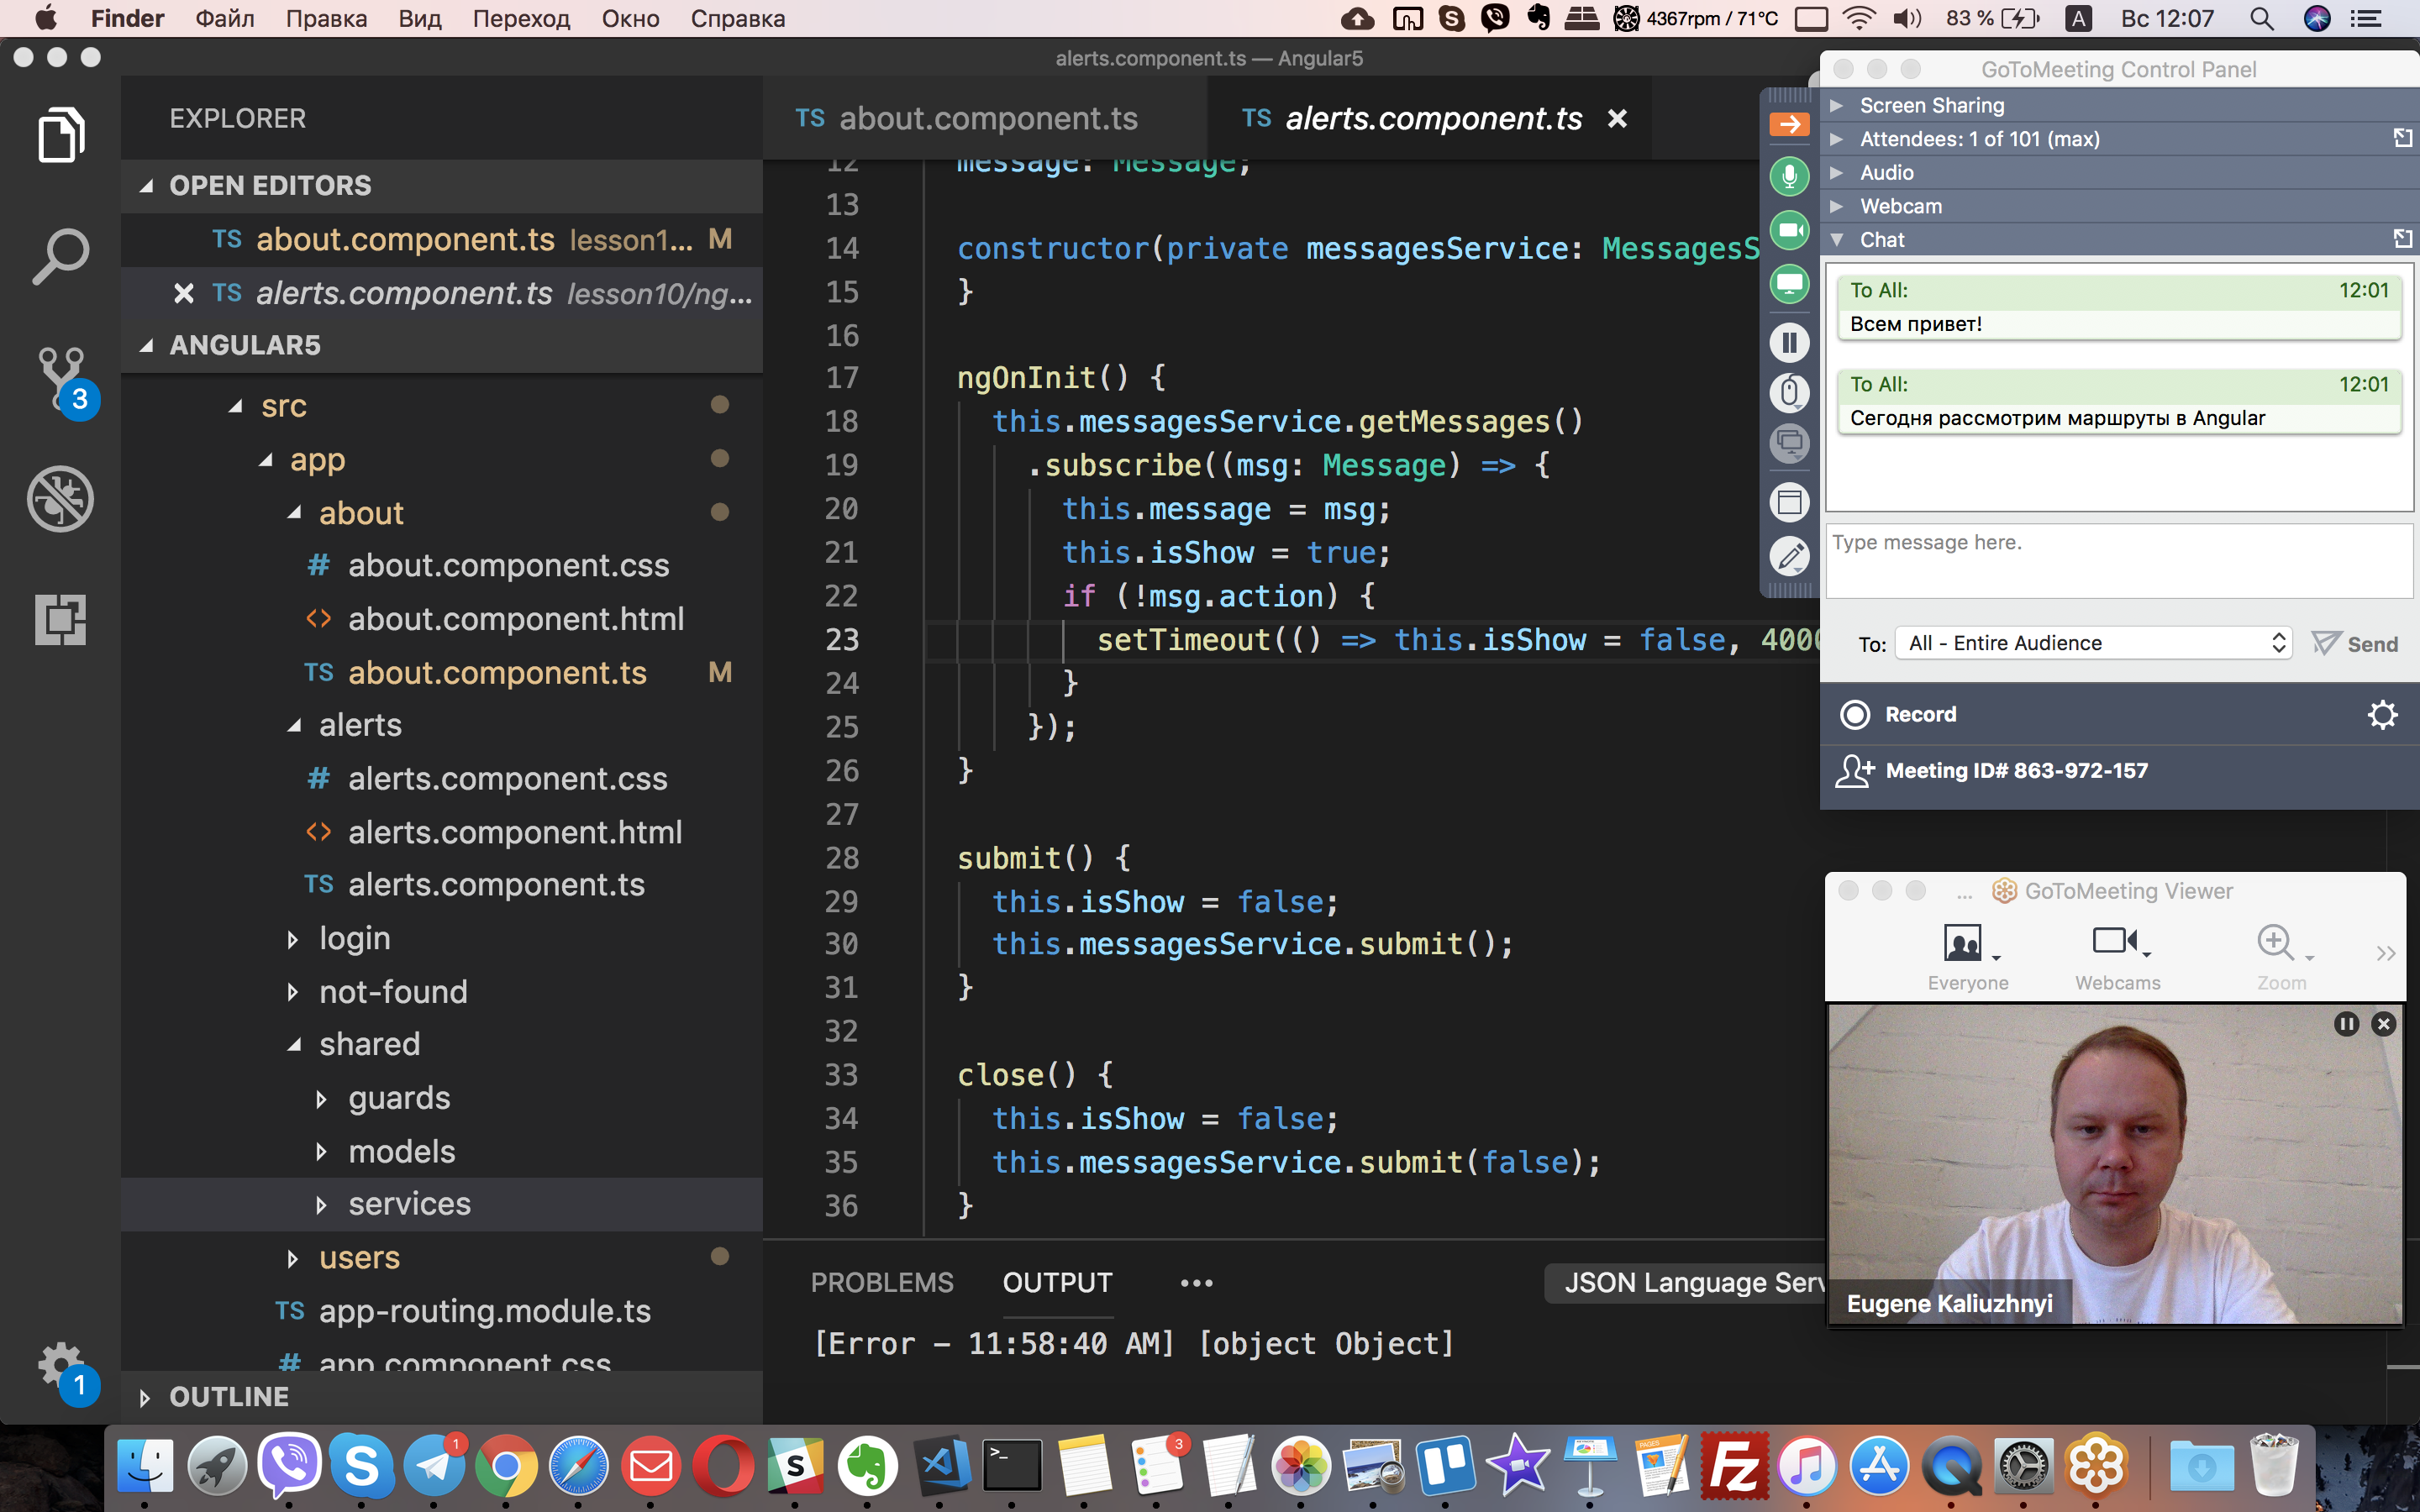Open the Source Control view icon
This screenshot has width=2420, height=1512.
tap(60, 378)
